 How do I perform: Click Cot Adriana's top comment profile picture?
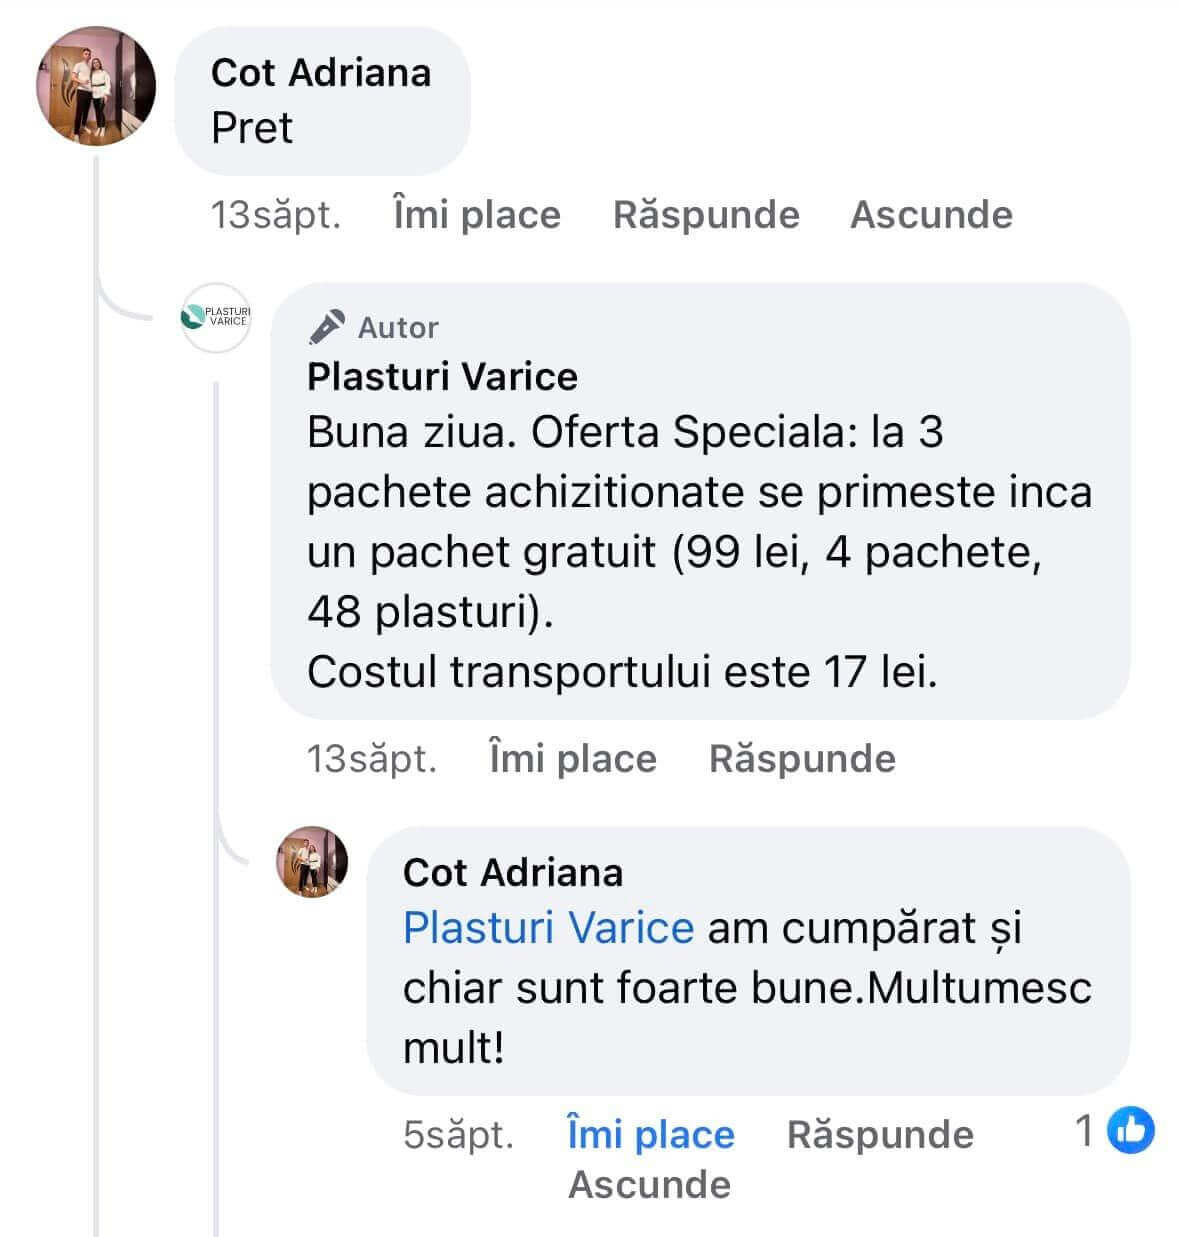tap(96, 86)
